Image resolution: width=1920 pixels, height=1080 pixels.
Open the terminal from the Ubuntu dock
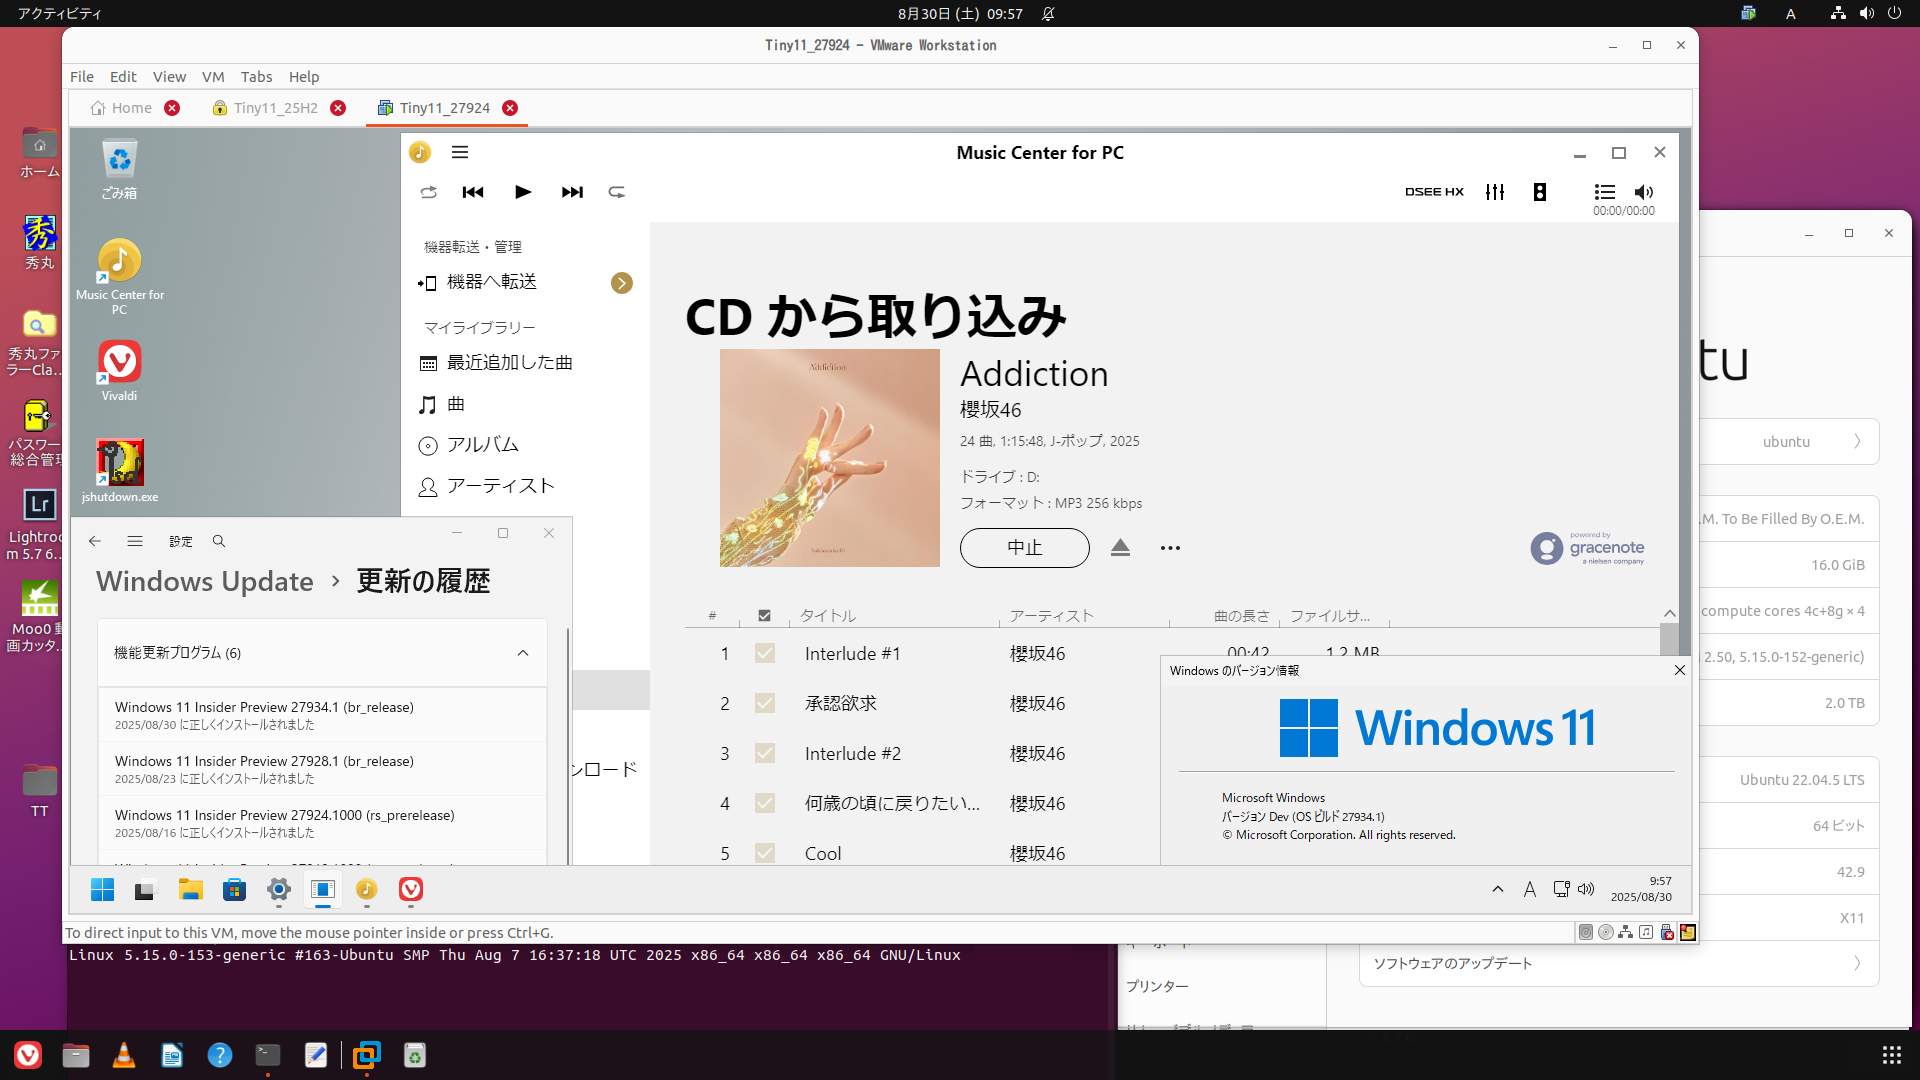point(268,1055)
